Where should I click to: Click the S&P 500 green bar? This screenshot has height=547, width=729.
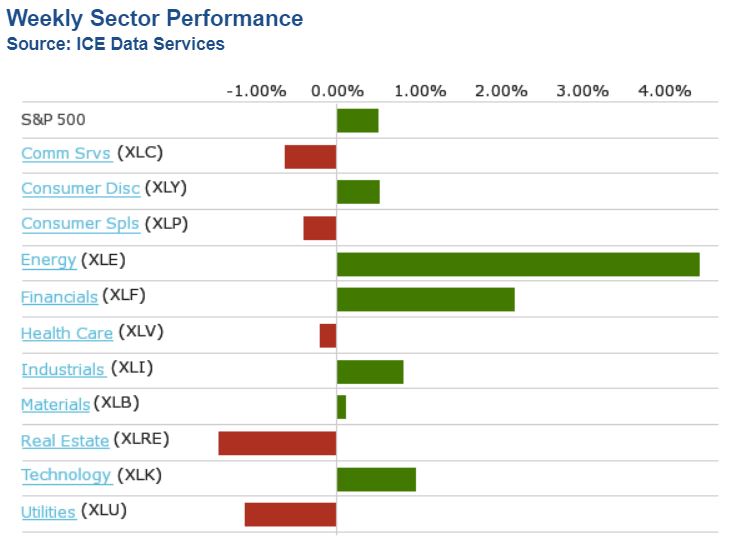[357, 120]
